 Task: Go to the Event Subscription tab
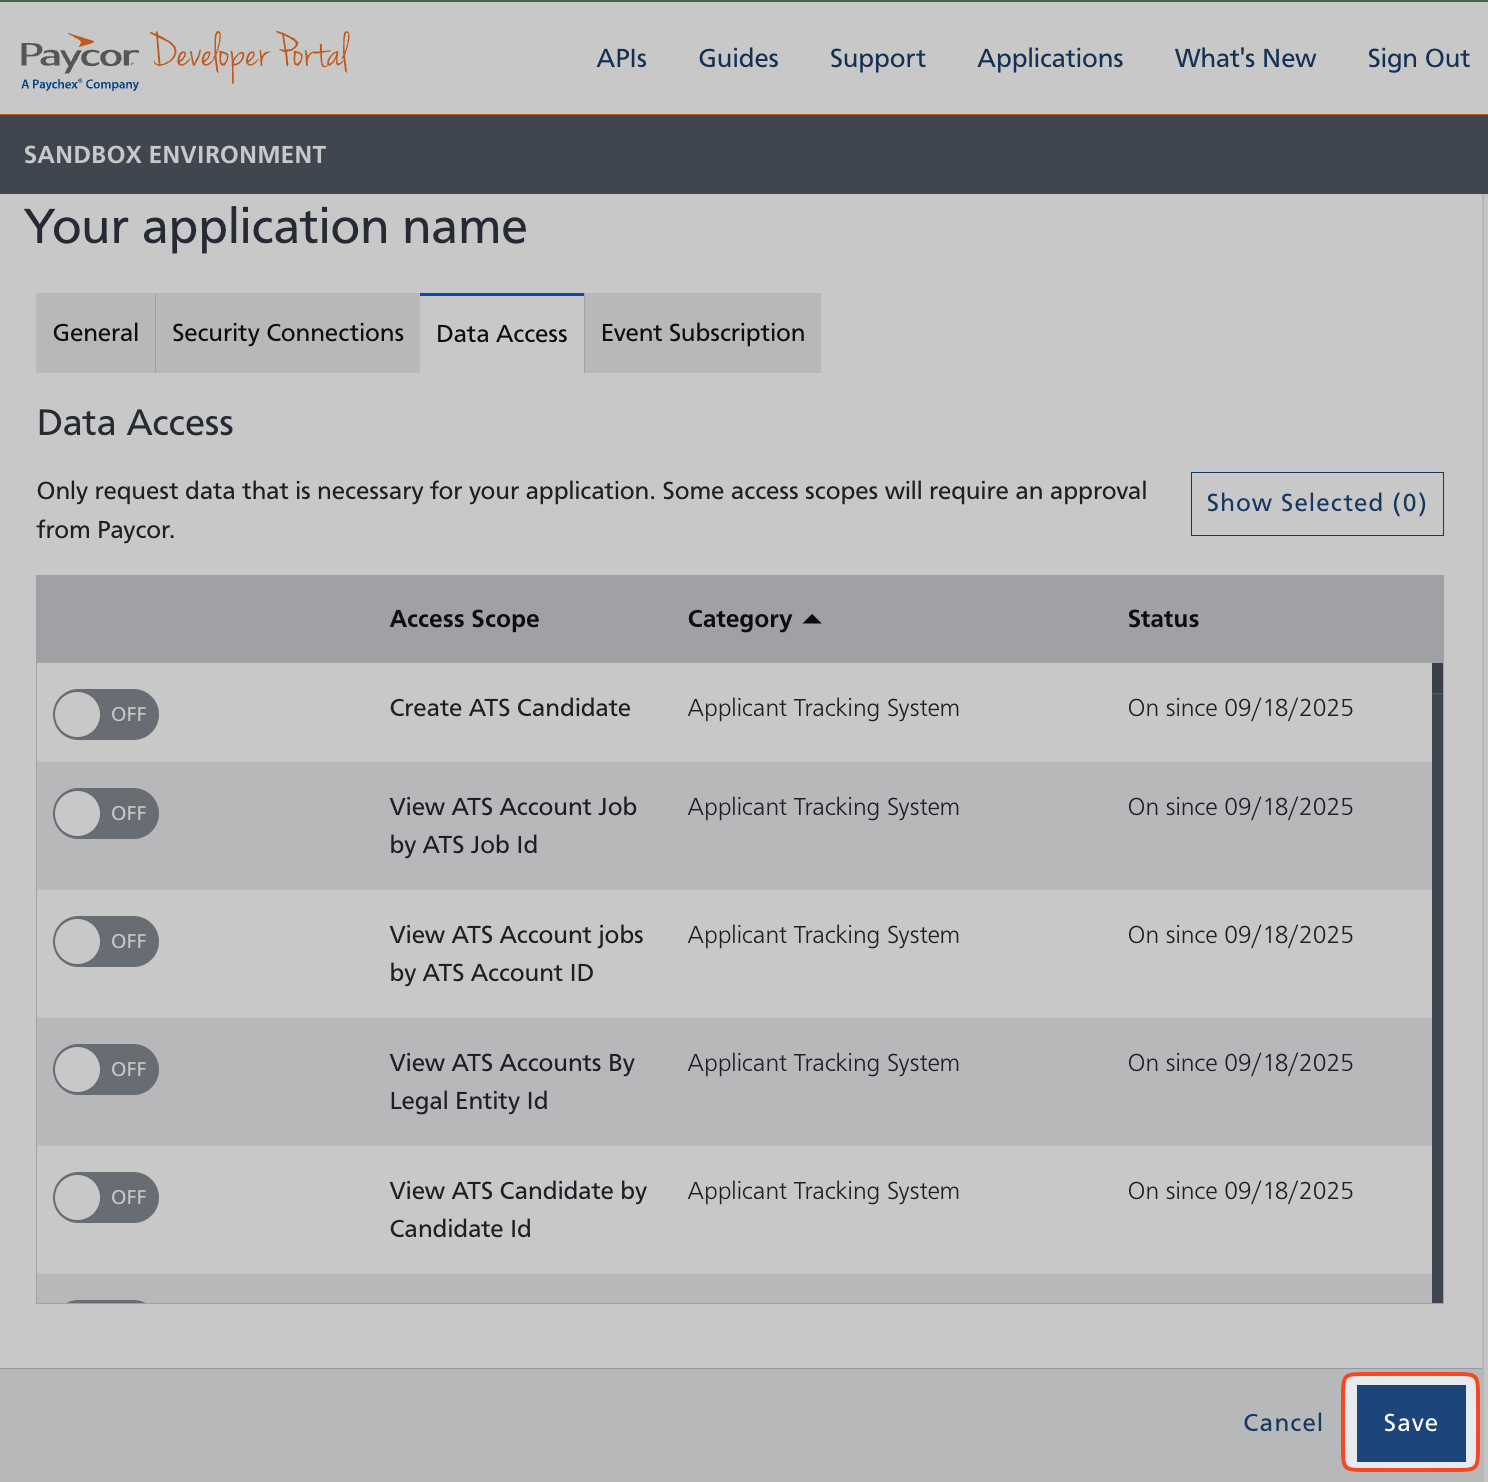pyautogui.click(x=702, y=333)
